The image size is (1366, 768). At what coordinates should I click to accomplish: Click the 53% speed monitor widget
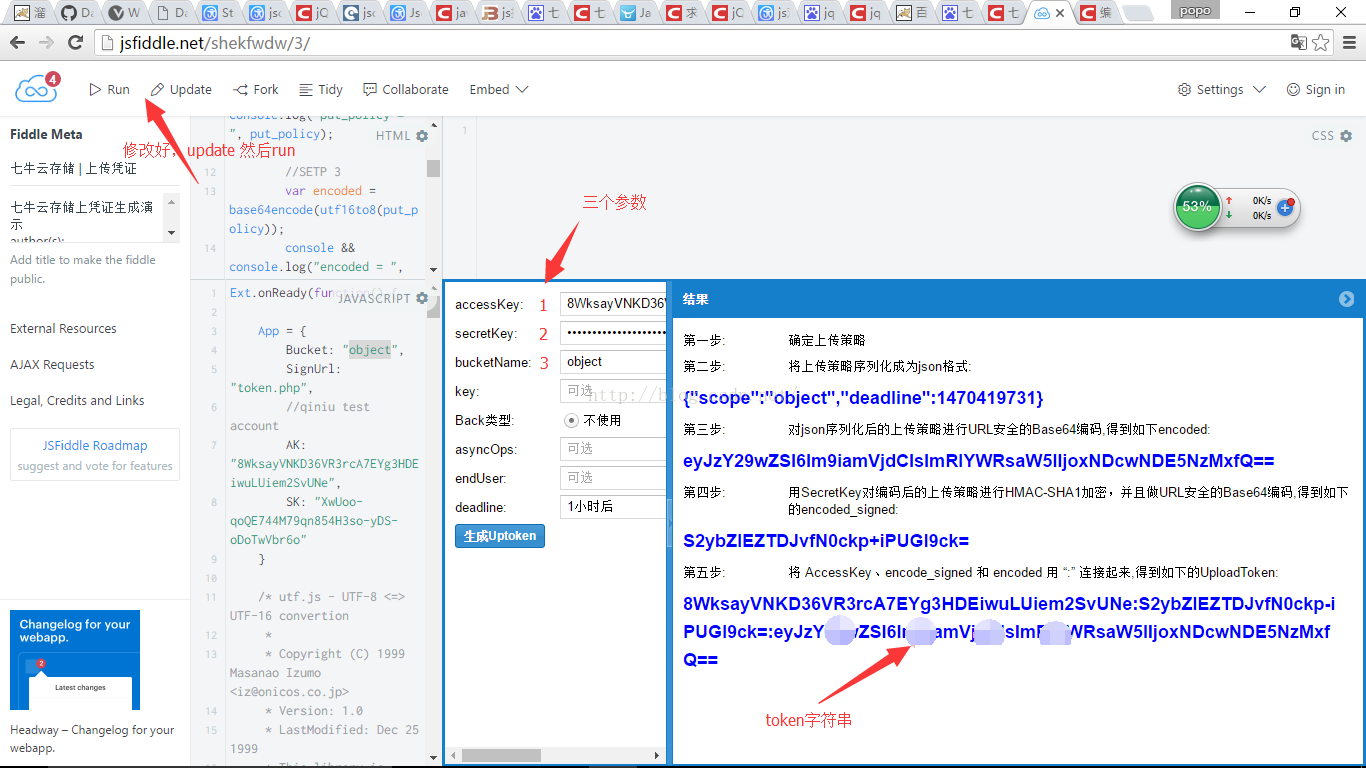[1197, 207]
